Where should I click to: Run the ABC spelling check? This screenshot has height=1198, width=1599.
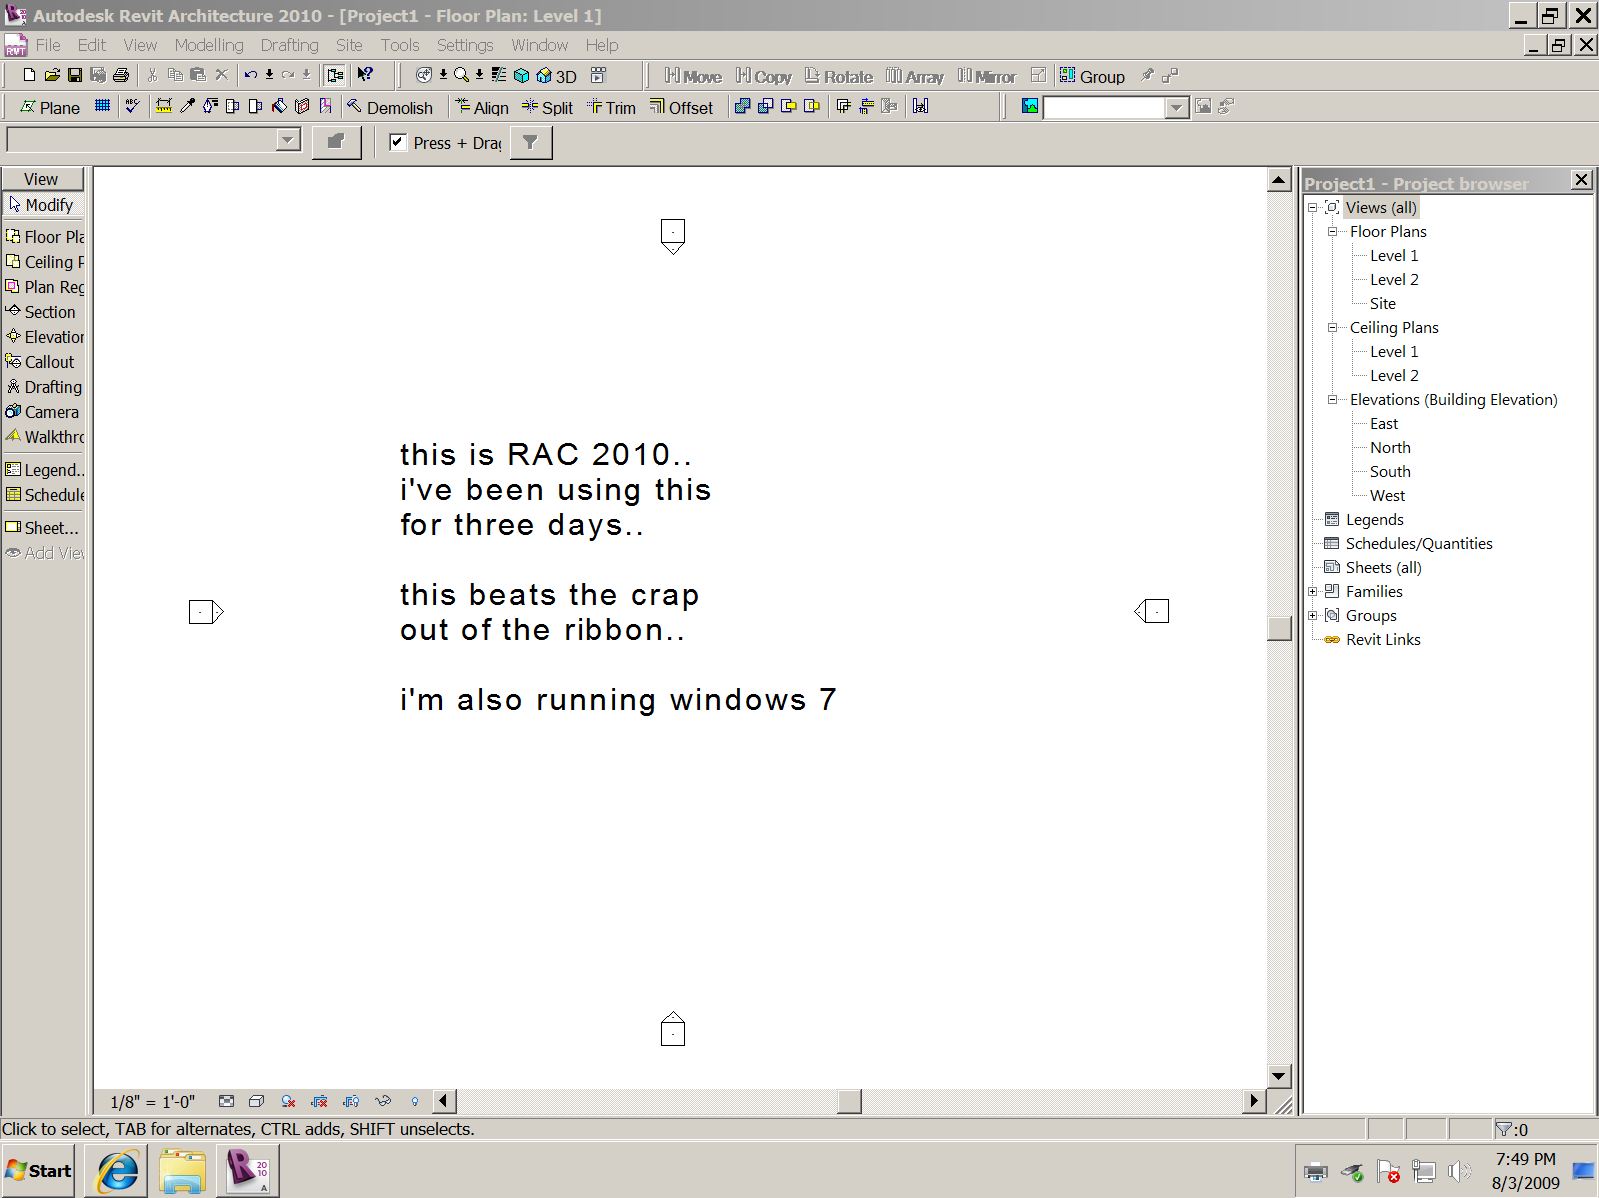tap(131, 106)
